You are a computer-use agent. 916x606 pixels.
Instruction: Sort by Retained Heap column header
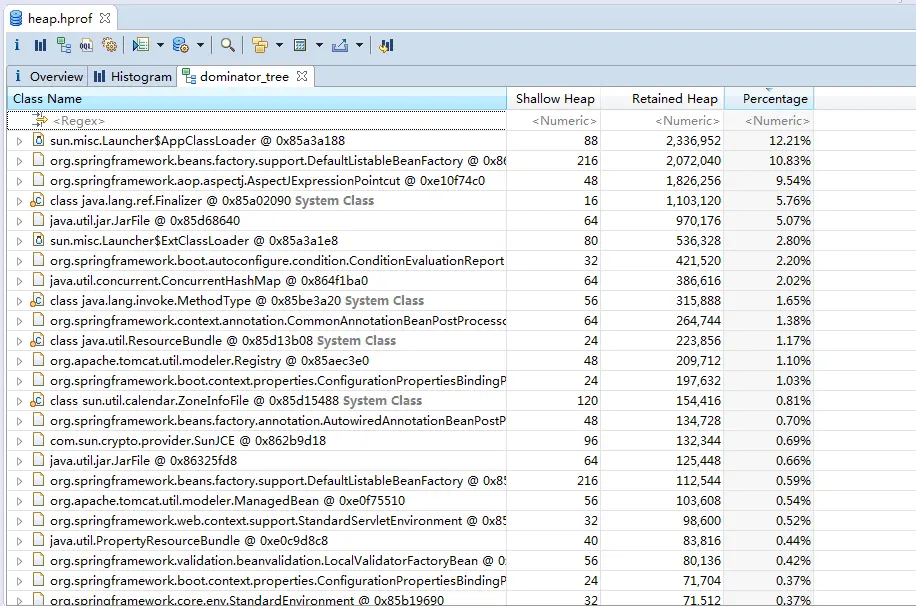[x=662, y=98]
